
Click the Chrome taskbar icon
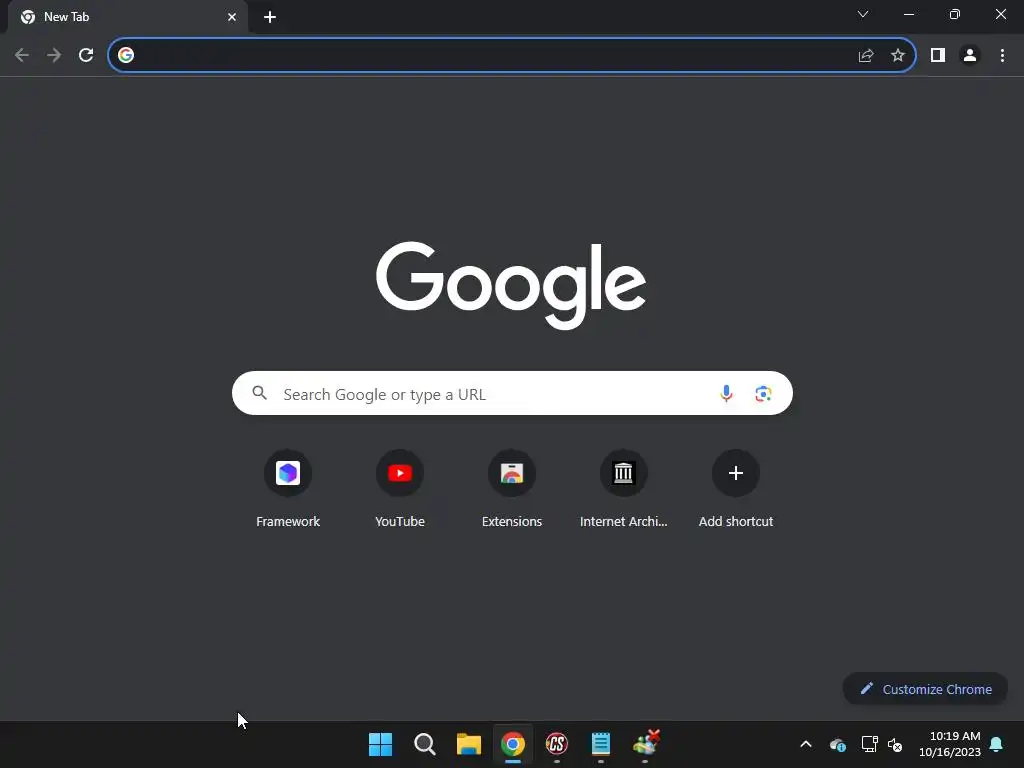pos(513,744)
